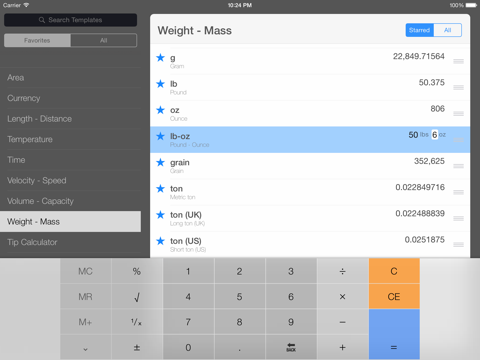Tap the blue equals key
This screenshot has height=360, width=480.
(394, 335)
